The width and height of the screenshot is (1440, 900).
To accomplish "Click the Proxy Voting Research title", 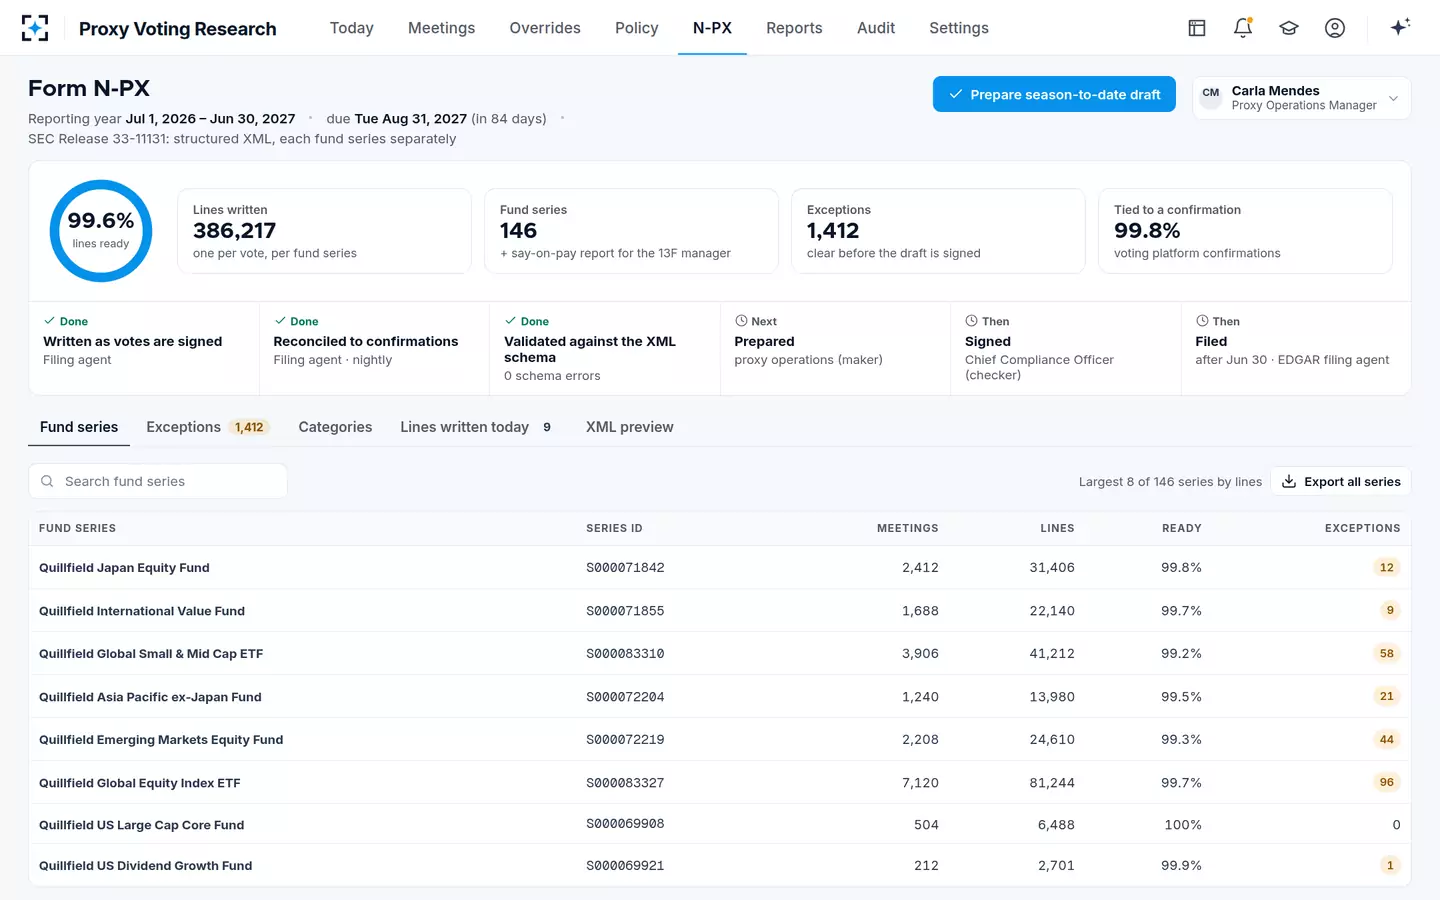I will 178,28.
